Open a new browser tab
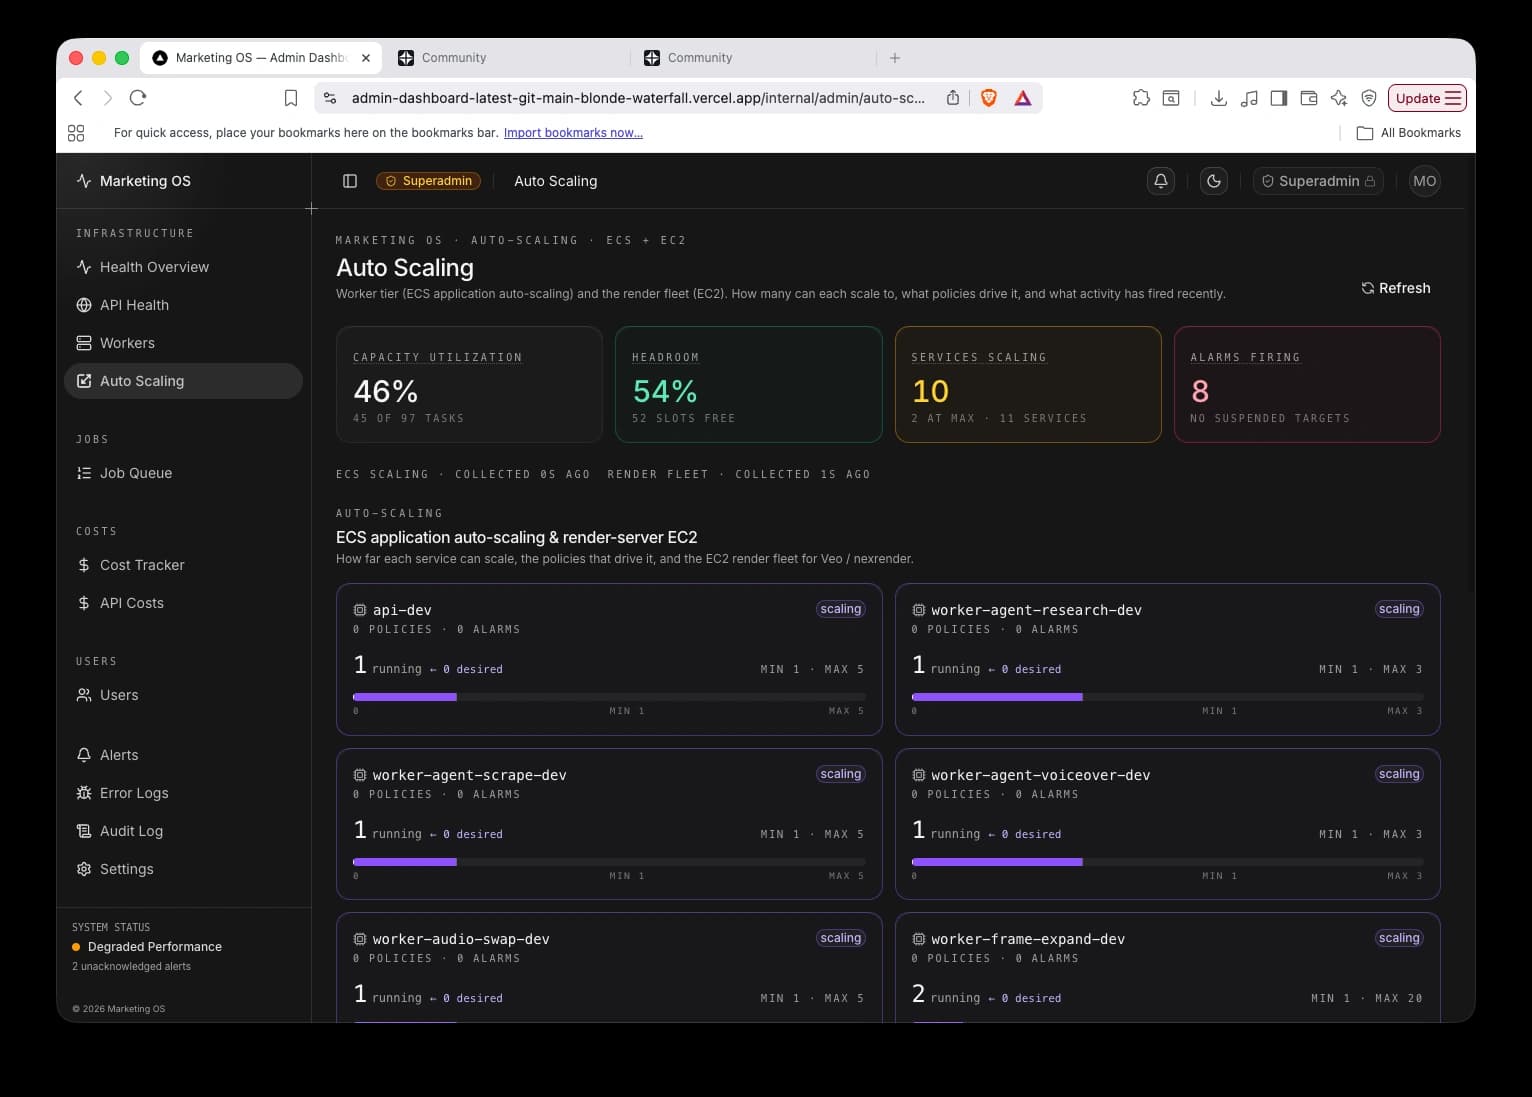Viewport: 1532px width, 1097px height. [895, 58]
